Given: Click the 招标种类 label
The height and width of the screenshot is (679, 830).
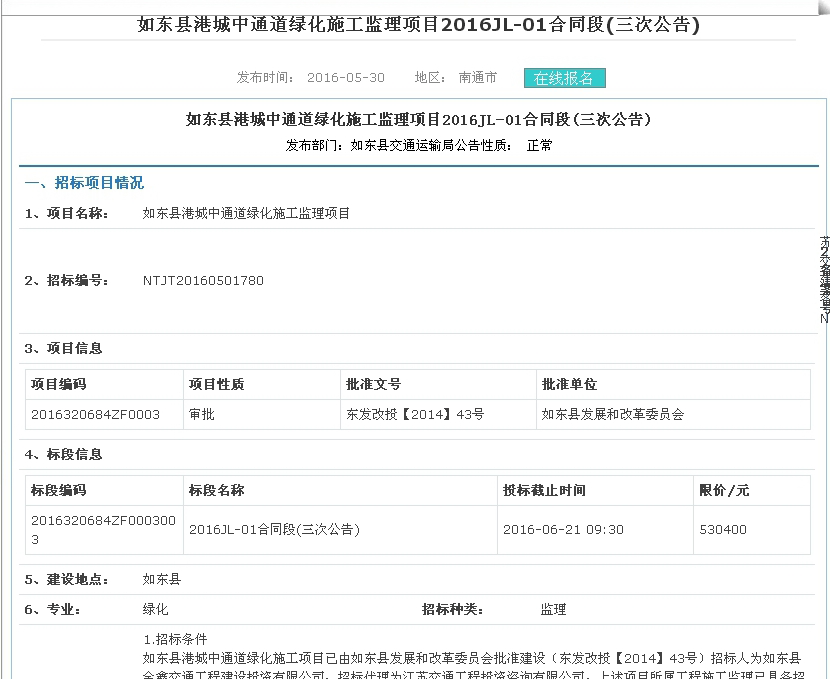Looking at the screenshot, I should (x=452, y=609).
